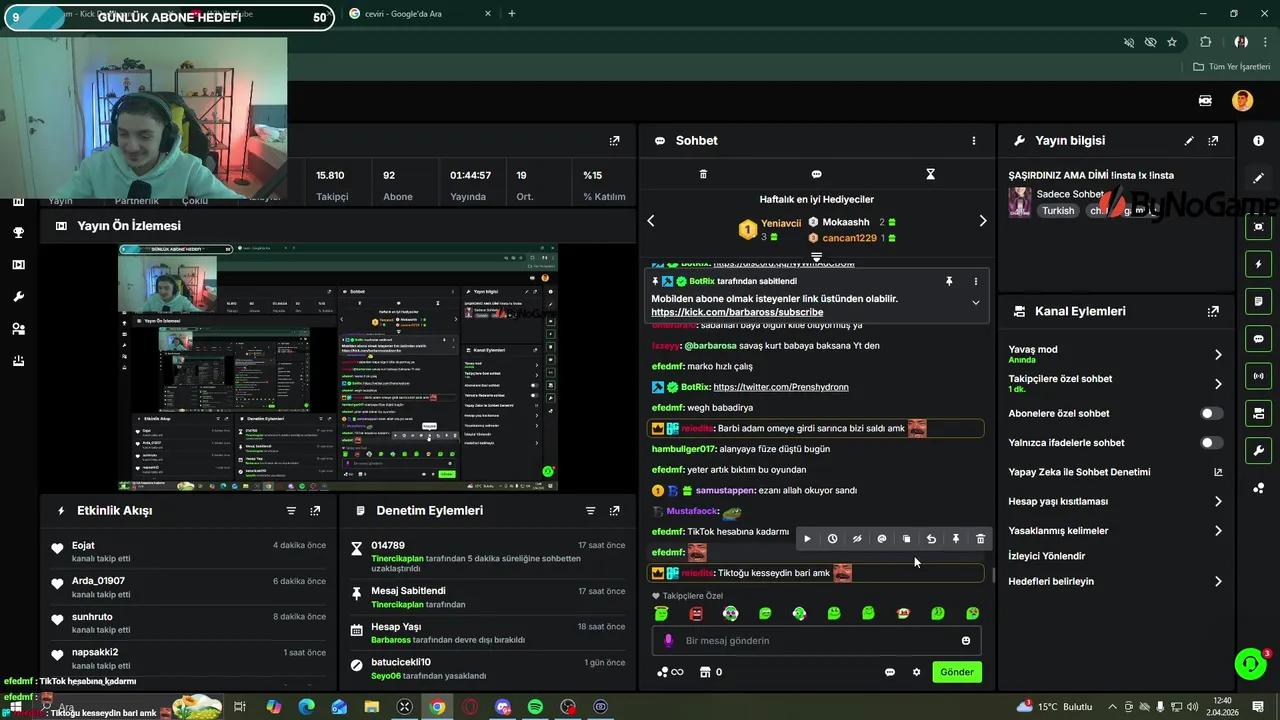1280x720 pixels.
Task: Copy message using the copy icon
Action: 906,539
